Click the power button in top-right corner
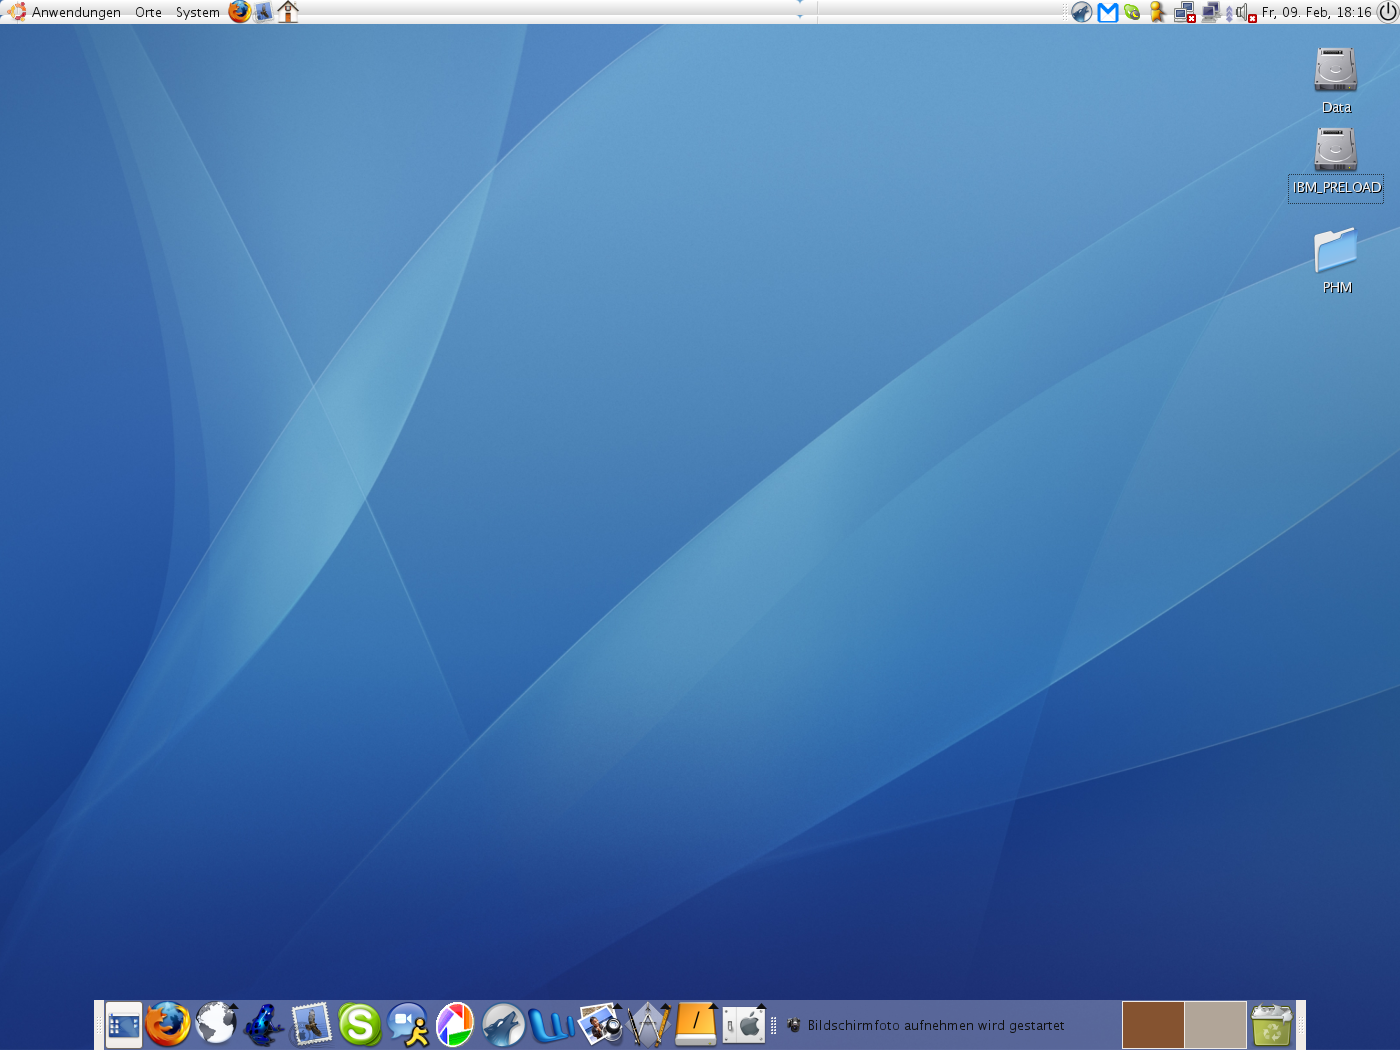The width and height of the screenshot is (1400, 1050). [x=1387, y=12]
